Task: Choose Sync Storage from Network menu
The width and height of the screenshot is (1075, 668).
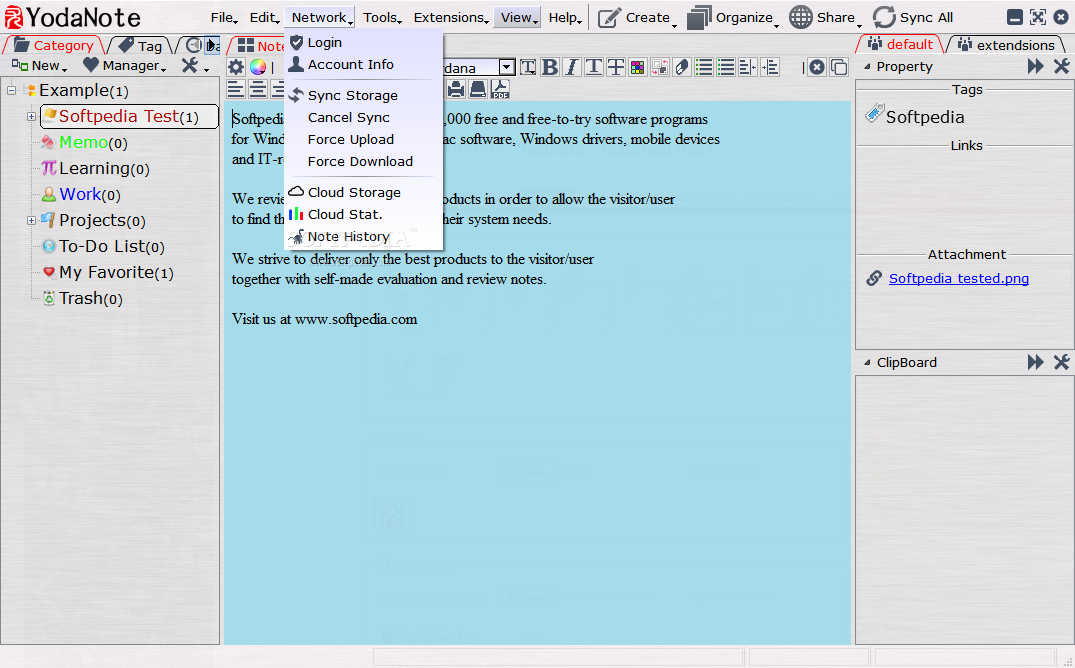Action: (x=363, y=95)
